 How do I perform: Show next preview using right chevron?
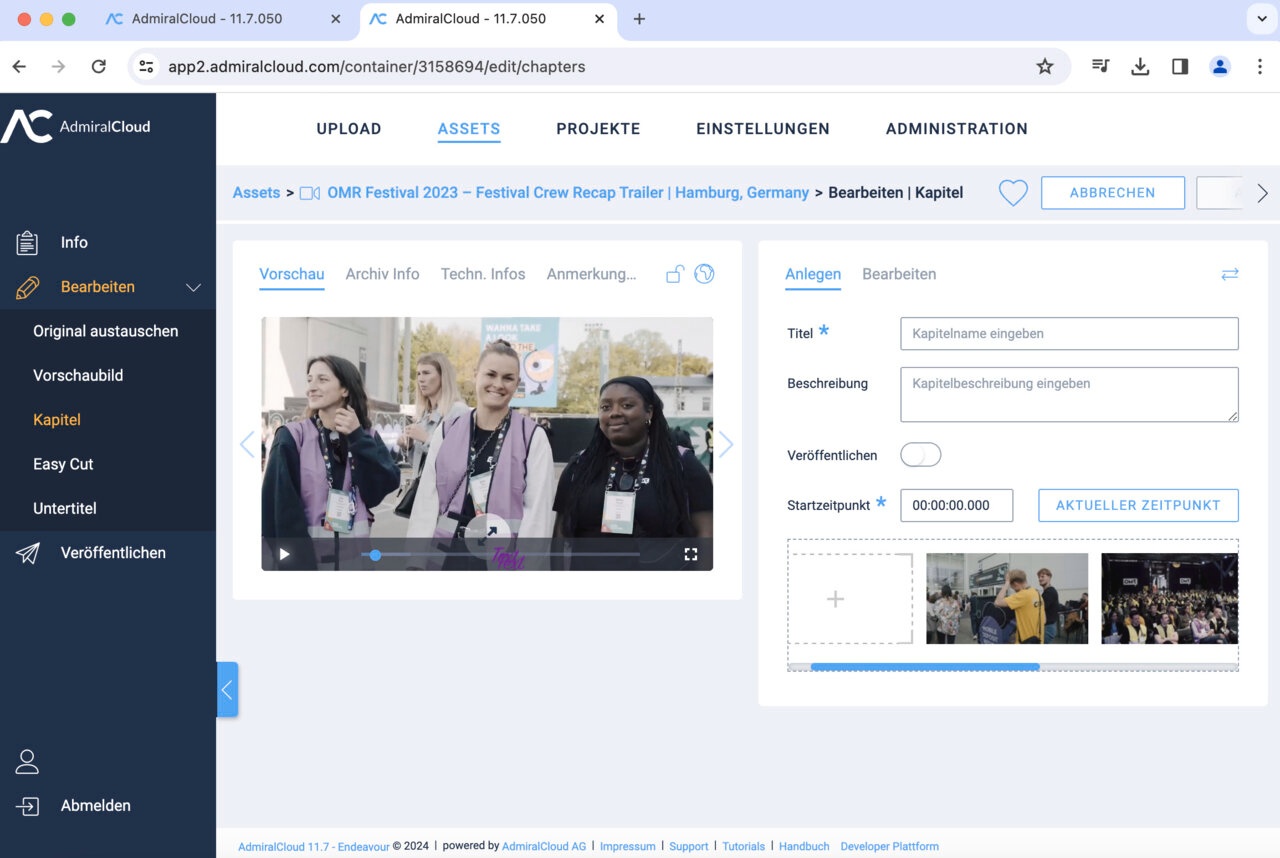click(727, 444)
